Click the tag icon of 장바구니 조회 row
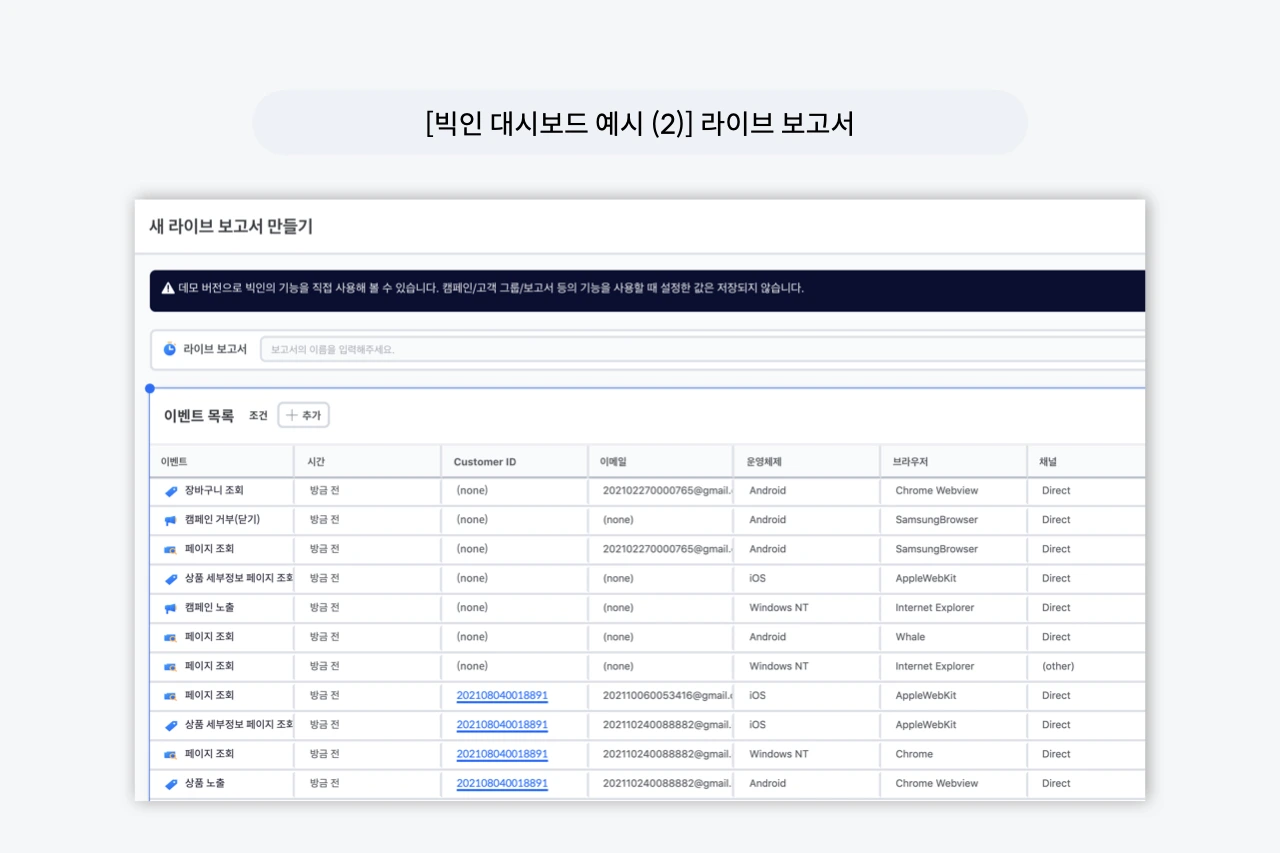1280x853 pixels. [x=171, y=491]
